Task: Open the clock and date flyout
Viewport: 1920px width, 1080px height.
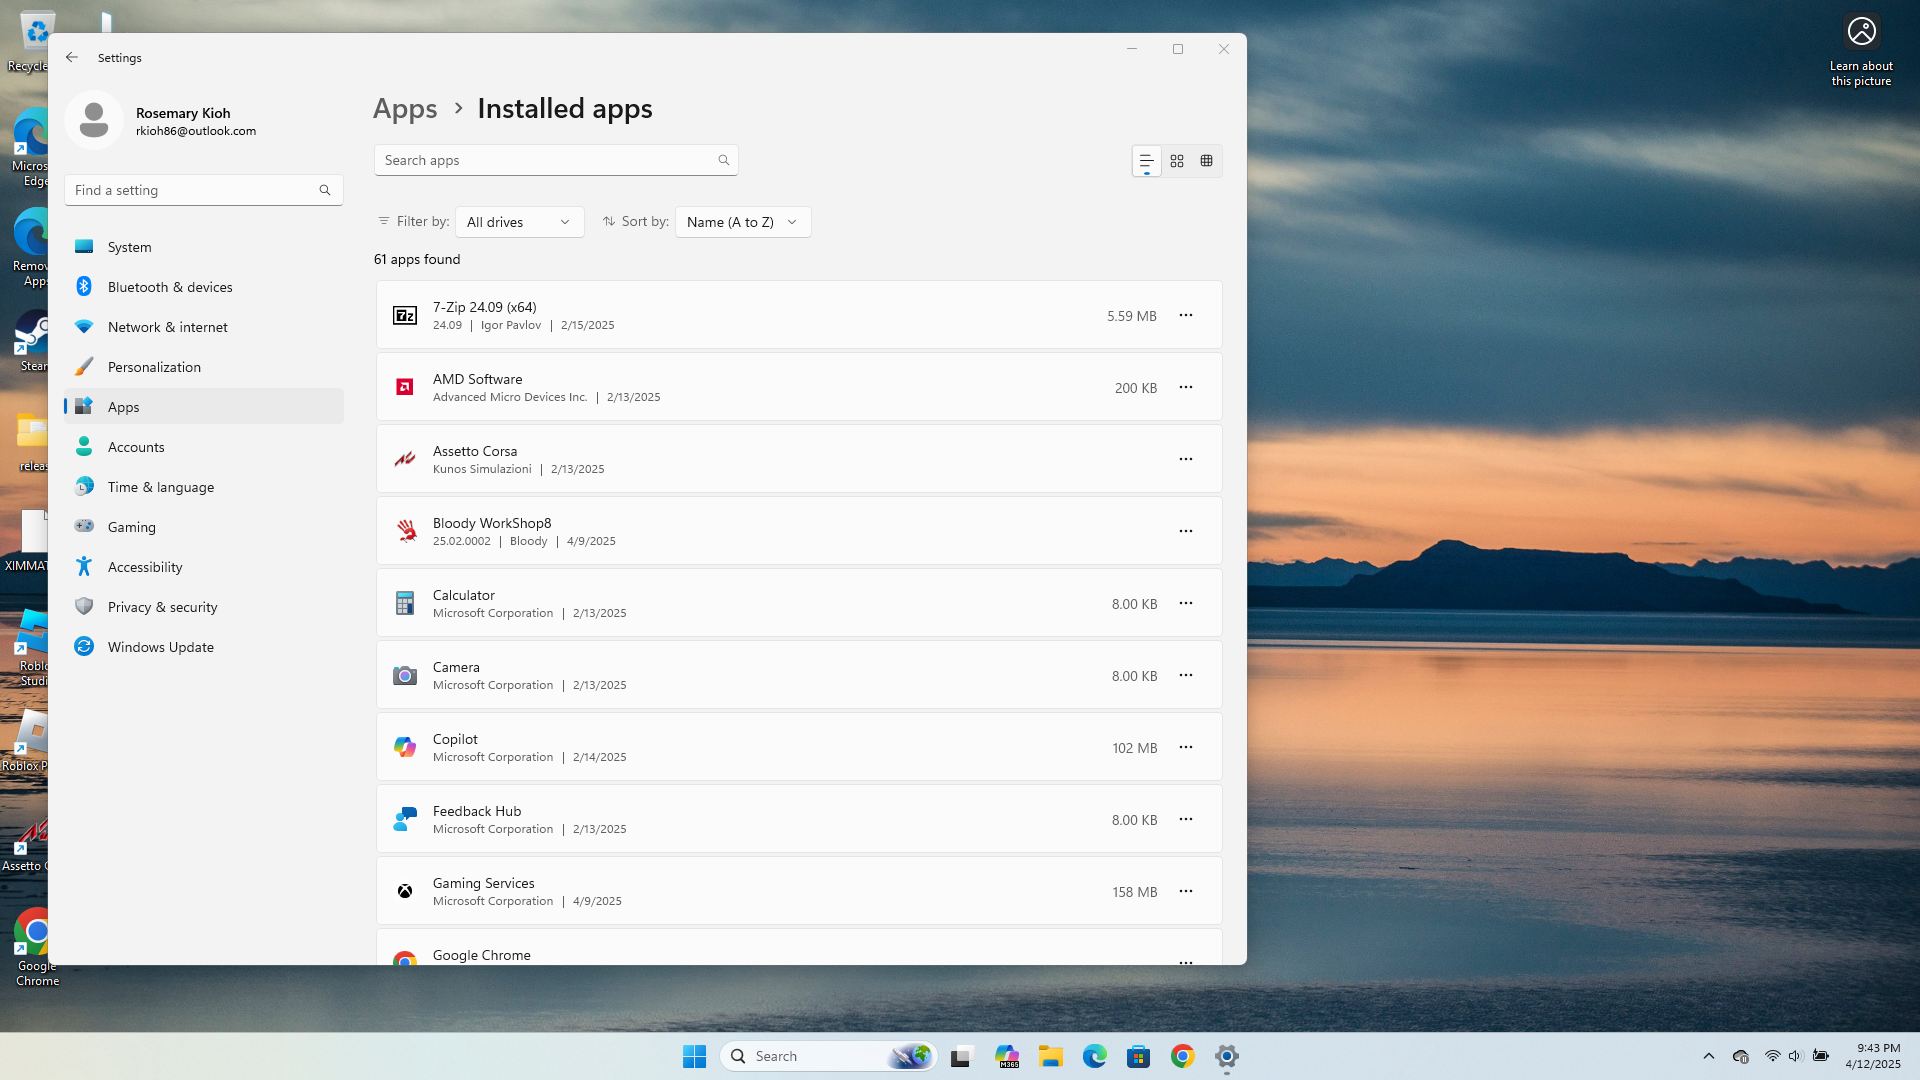Action: coord(1873,1056)
